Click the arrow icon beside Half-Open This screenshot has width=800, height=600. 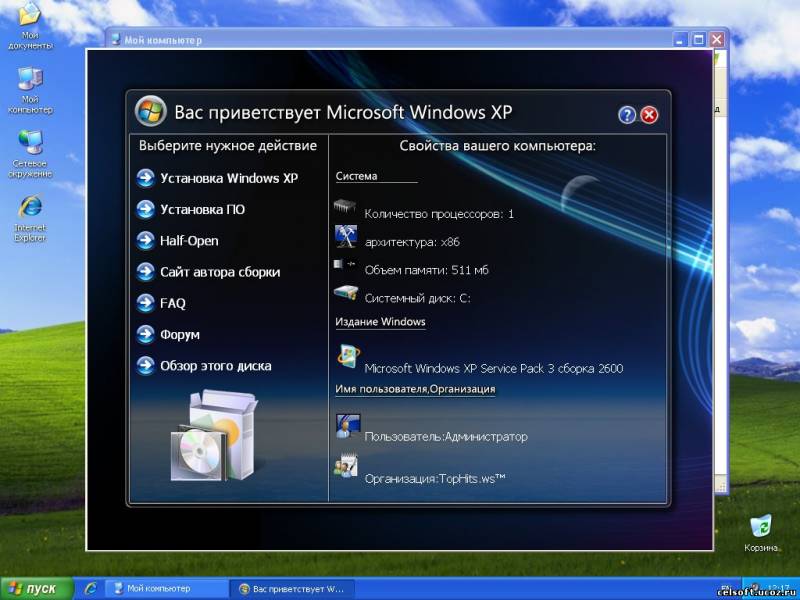145,241
